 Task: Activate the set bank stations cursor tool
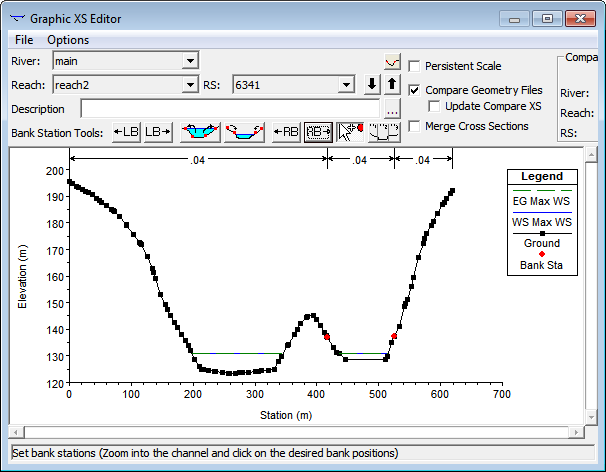point(350,132)
